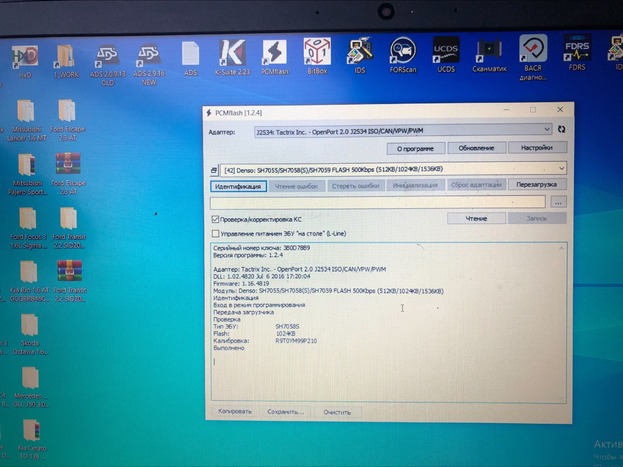Click inside the file path input field
Screen dimensions: 623x467
(378, 202)
